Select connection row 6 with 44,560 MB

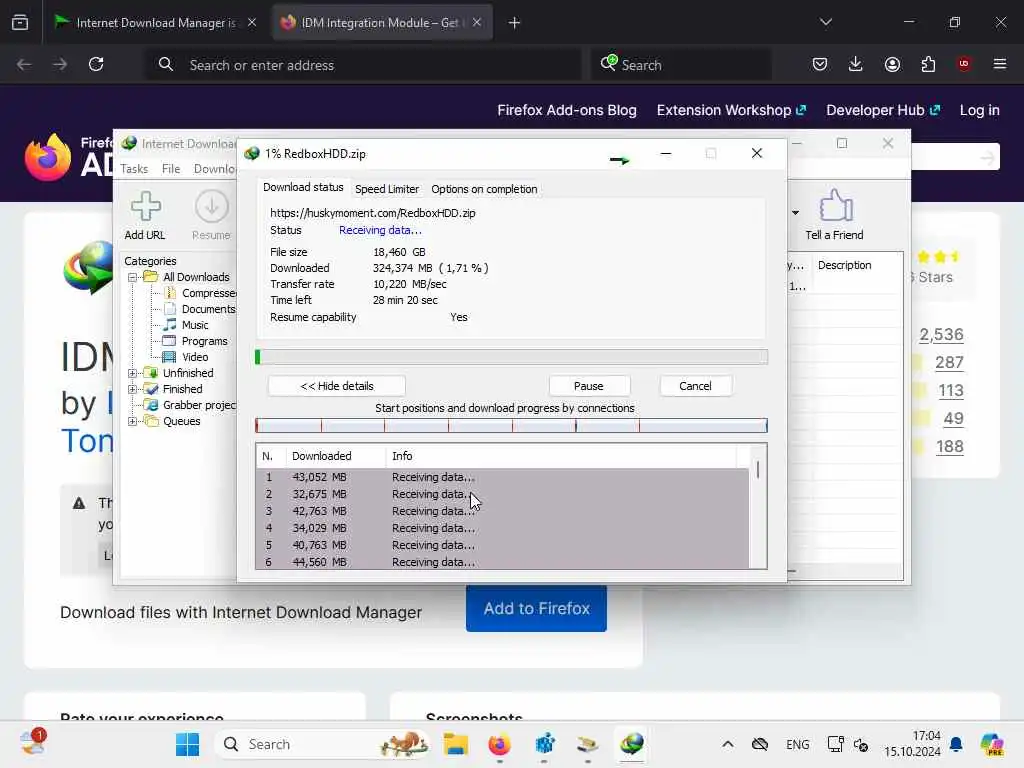(502, 562)
